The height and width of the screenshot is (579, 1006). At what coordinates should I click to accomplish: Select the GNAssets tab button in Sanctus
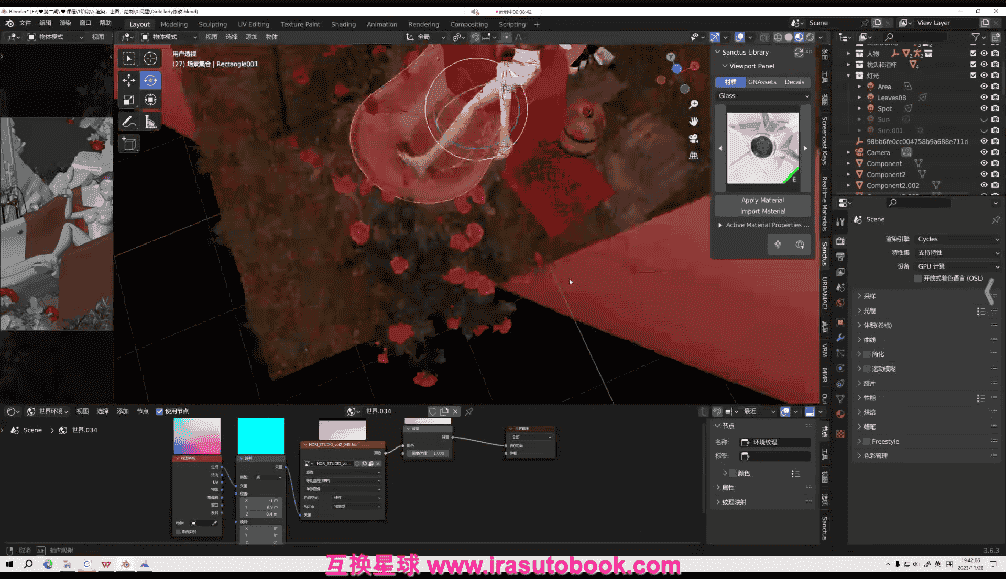762,82
